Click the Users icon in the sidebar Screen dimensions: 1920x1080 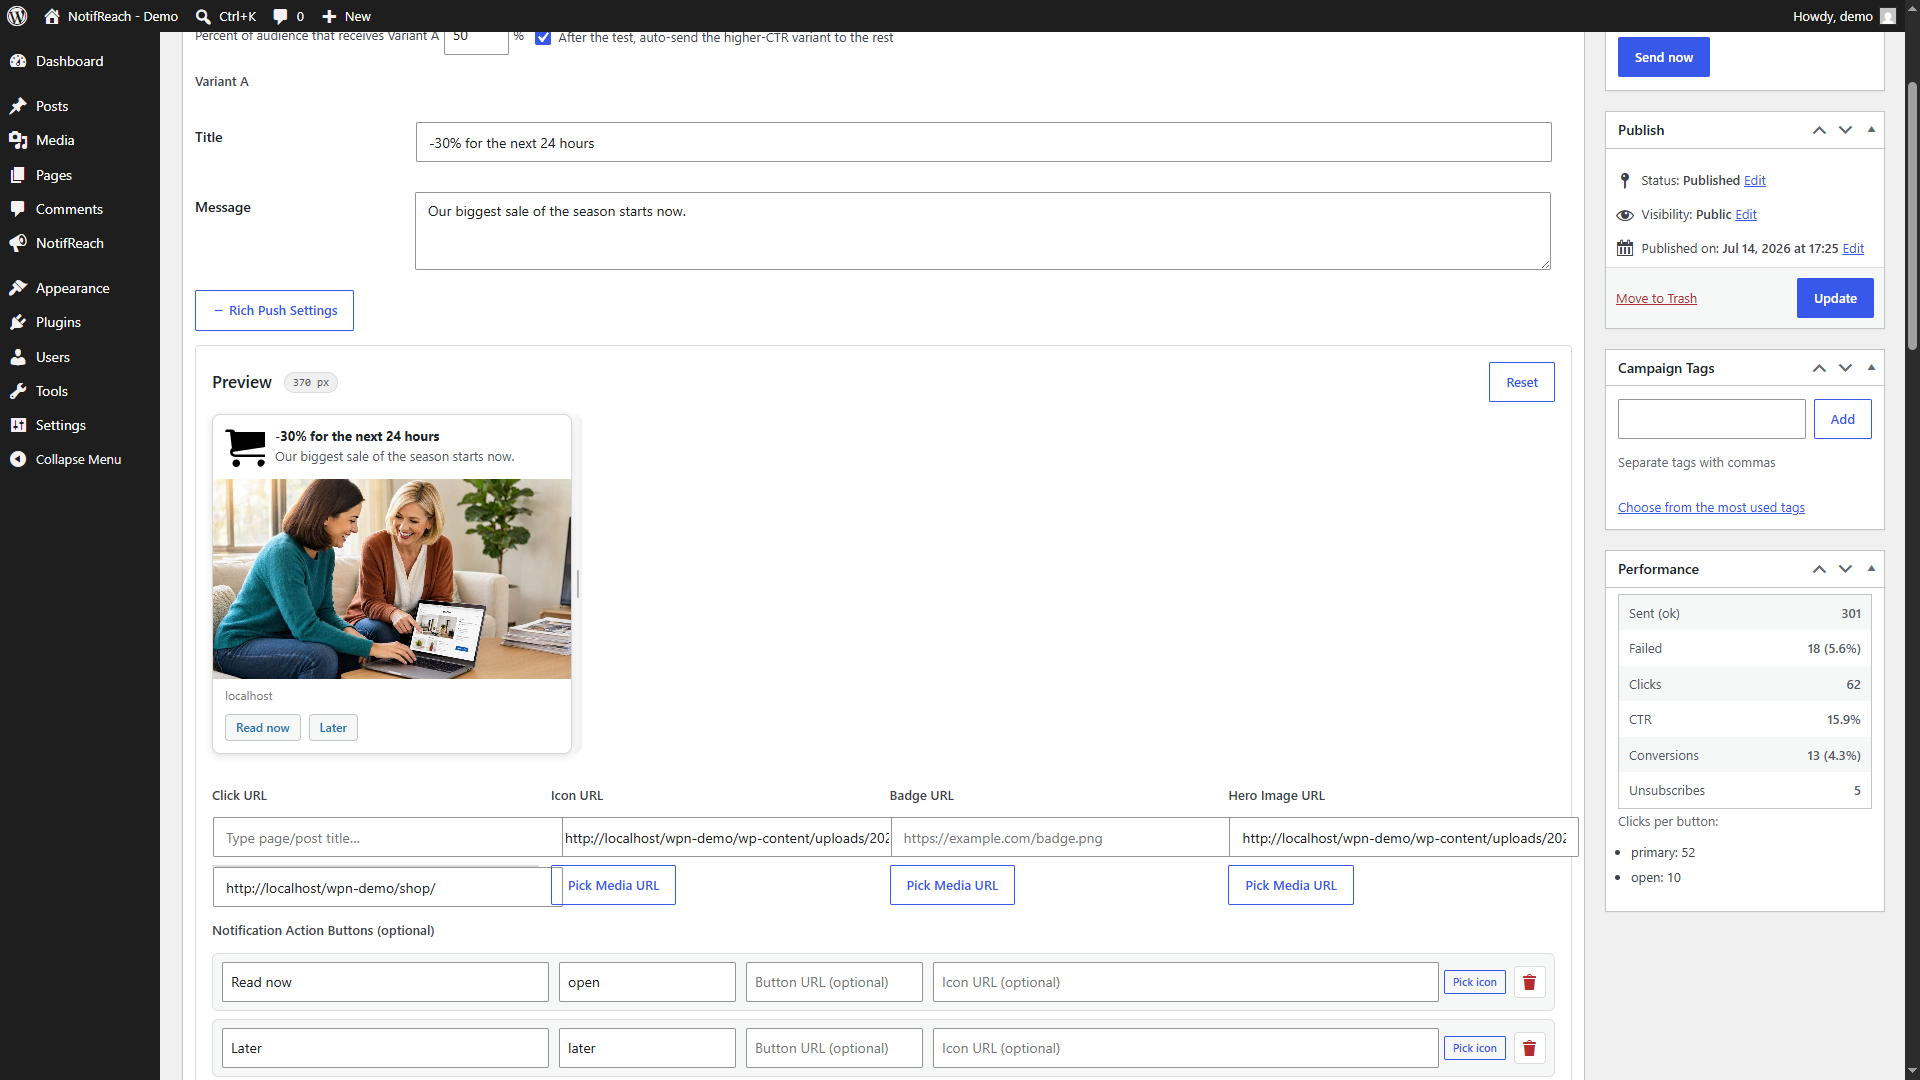point(18,357)
